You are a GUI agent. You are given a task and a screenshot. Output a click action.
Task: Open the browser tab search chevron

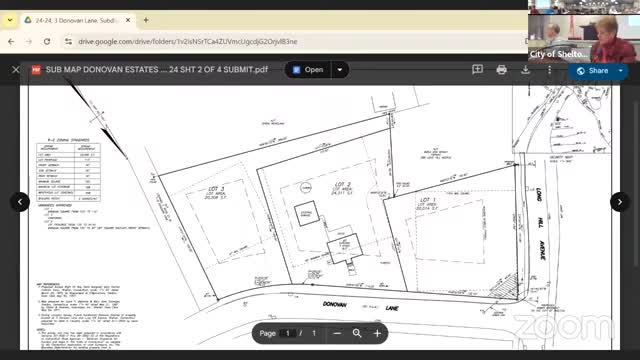(10, 20)
